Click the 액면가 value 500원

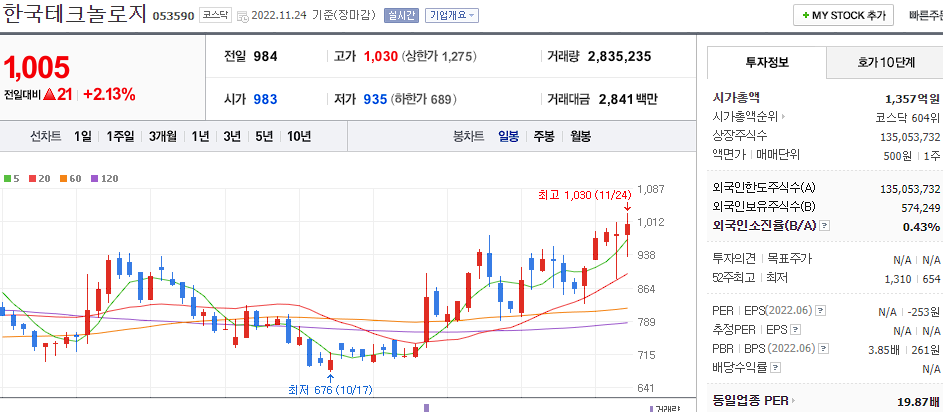[x=897, y=155]
